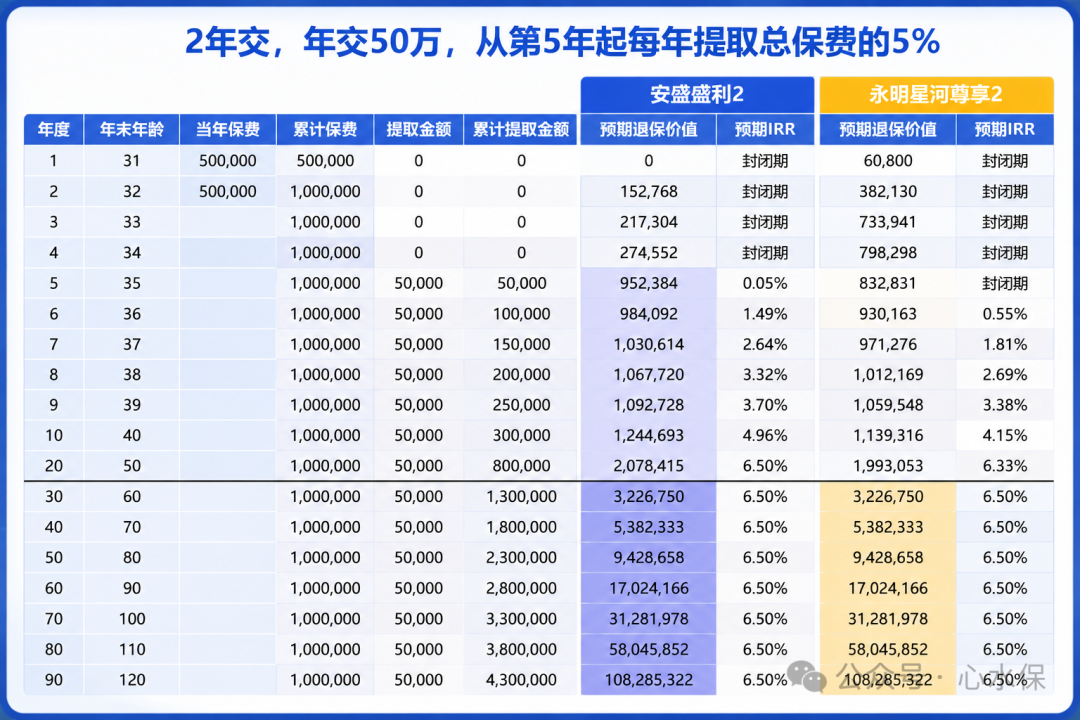Click the 安盛盛利2 product header
The height and width of the screenshot is (720, 1080).
click(697, 94)
